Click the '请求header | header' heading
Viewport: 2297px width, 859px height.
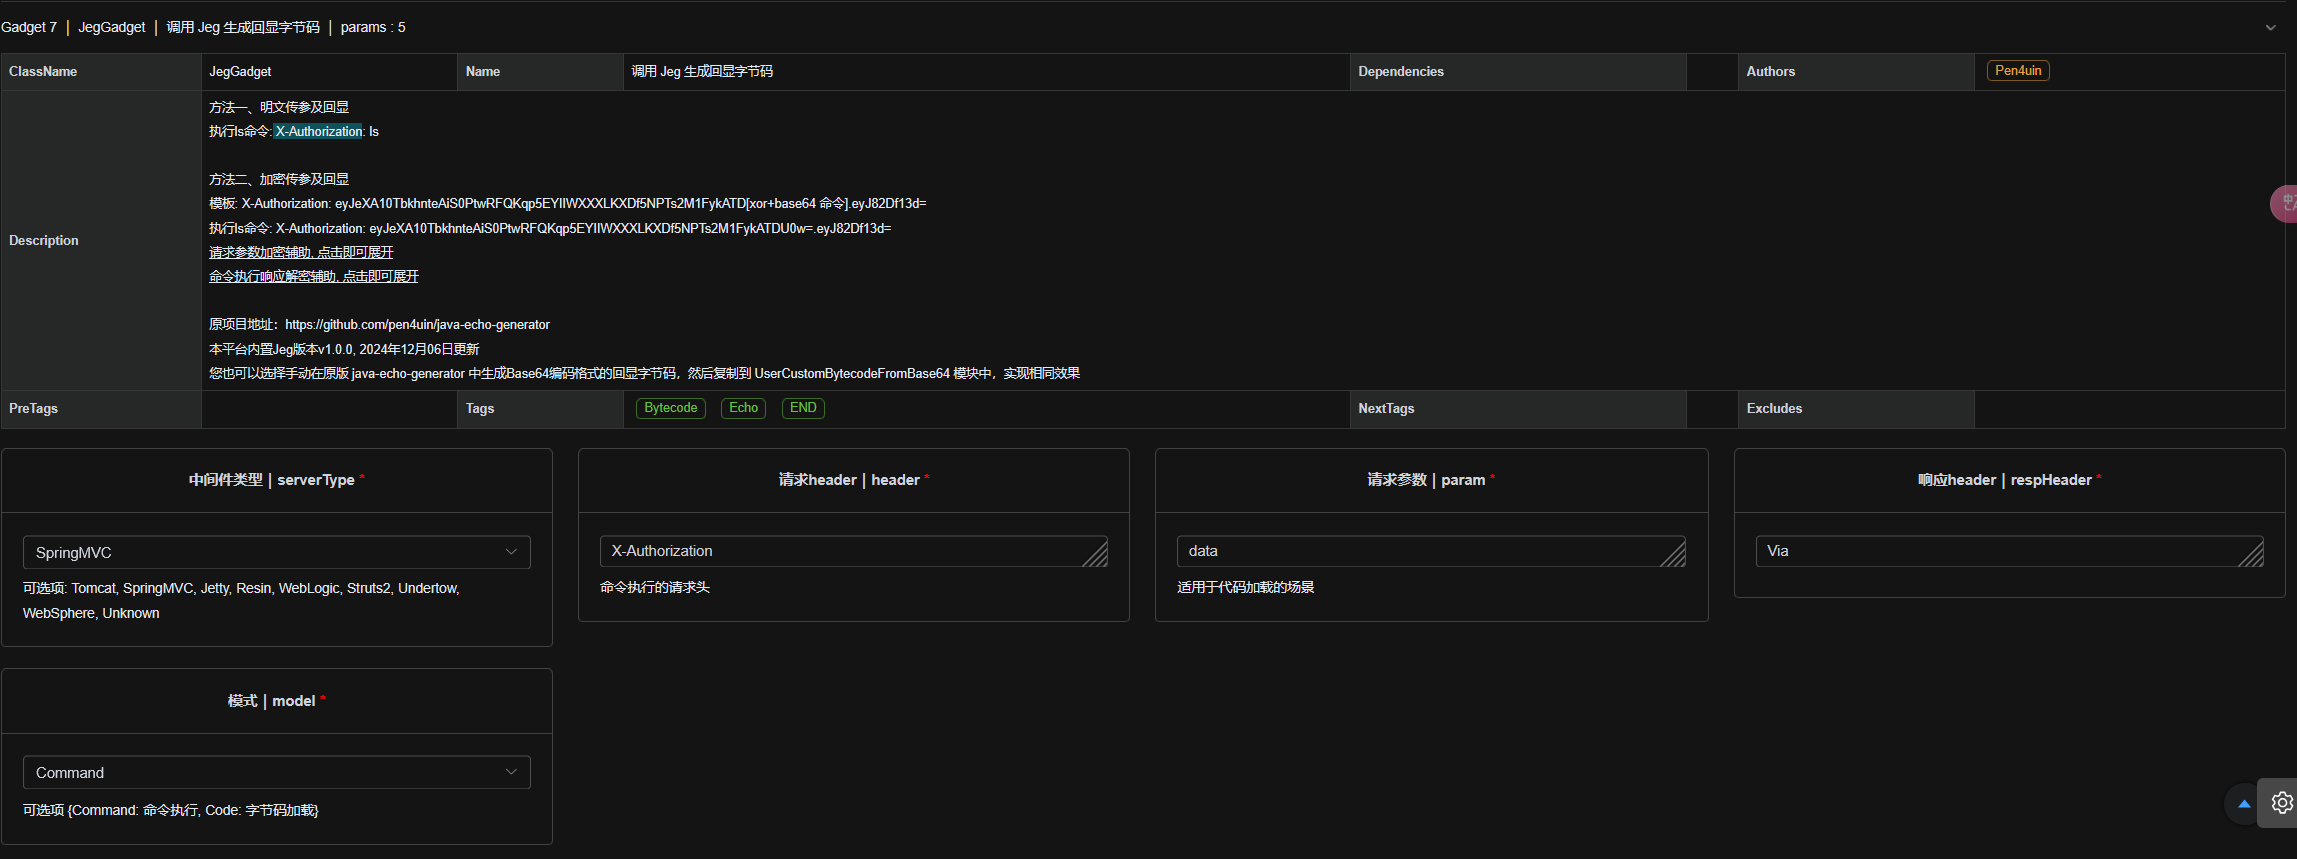pyautogui.click(x=849, y=480)
